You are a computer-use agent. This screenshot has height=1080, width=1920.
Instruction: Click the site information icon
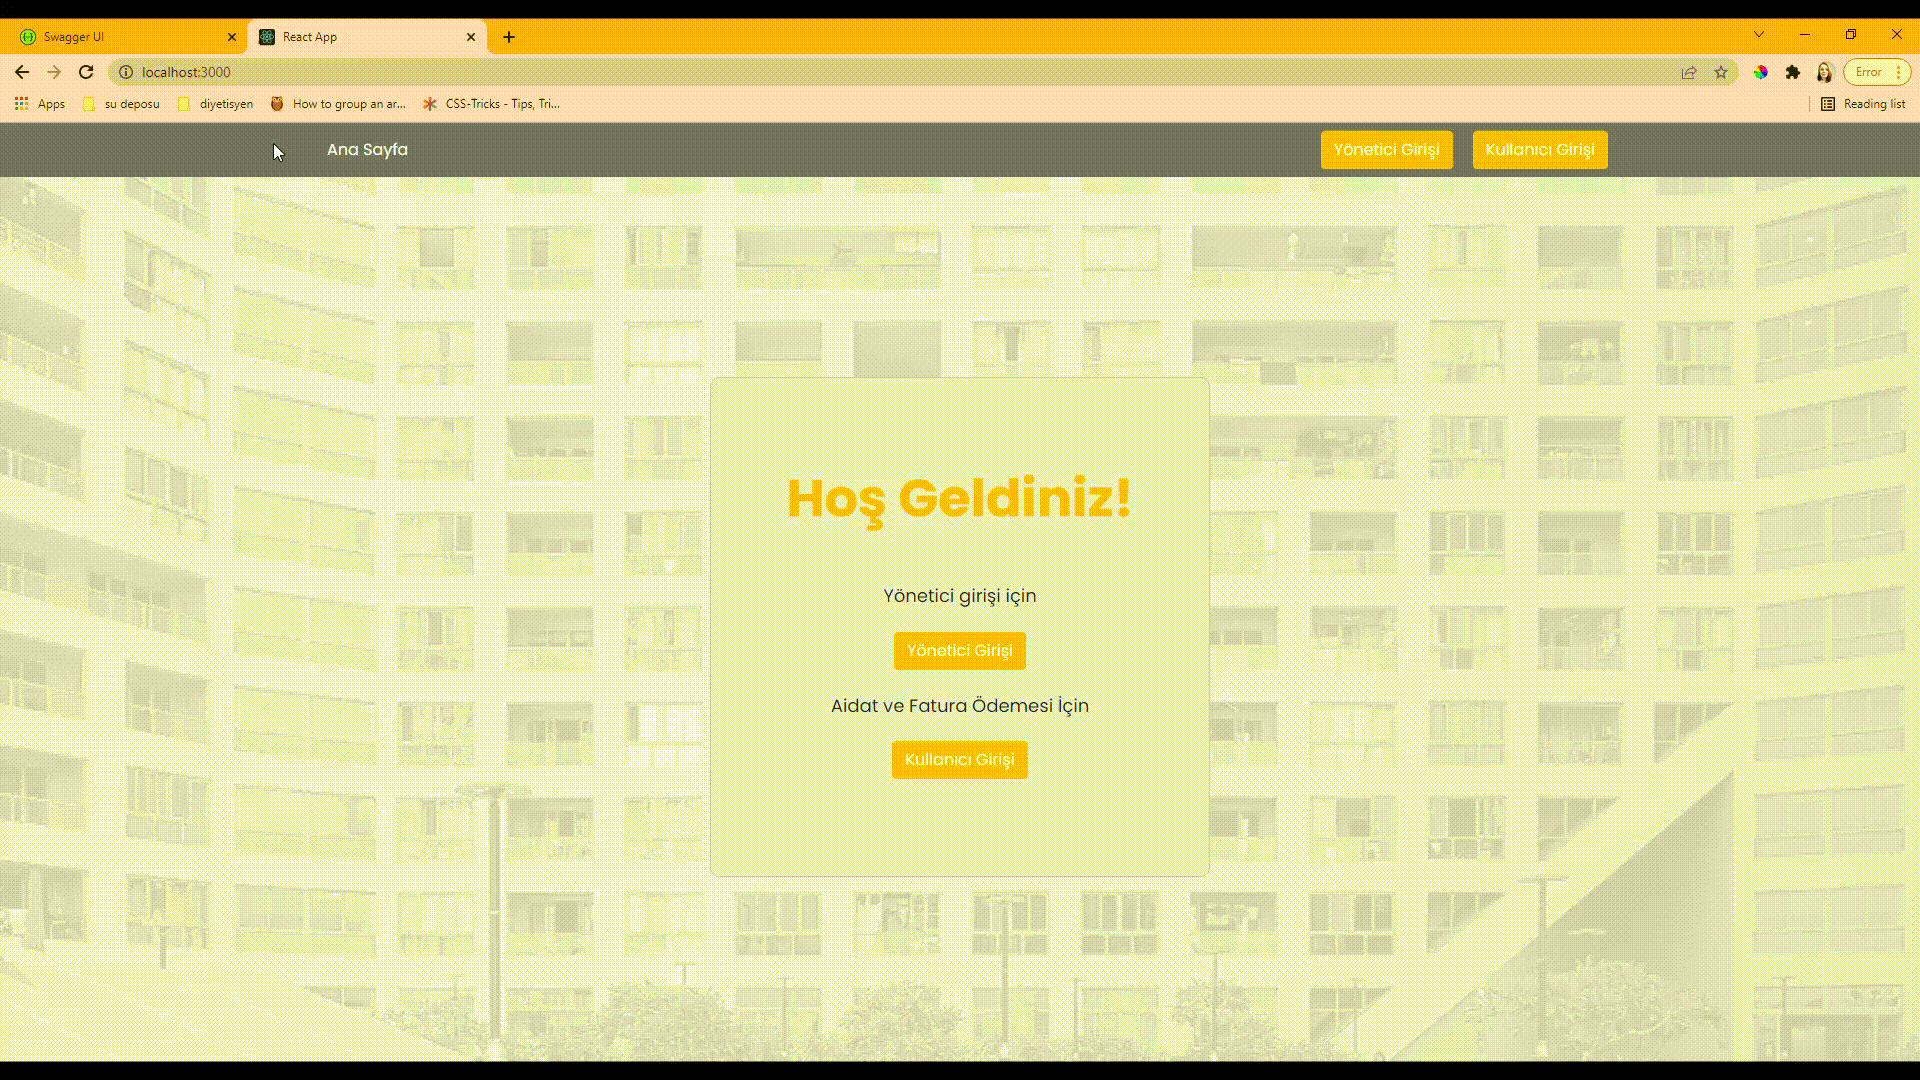[x=126, y=72]
